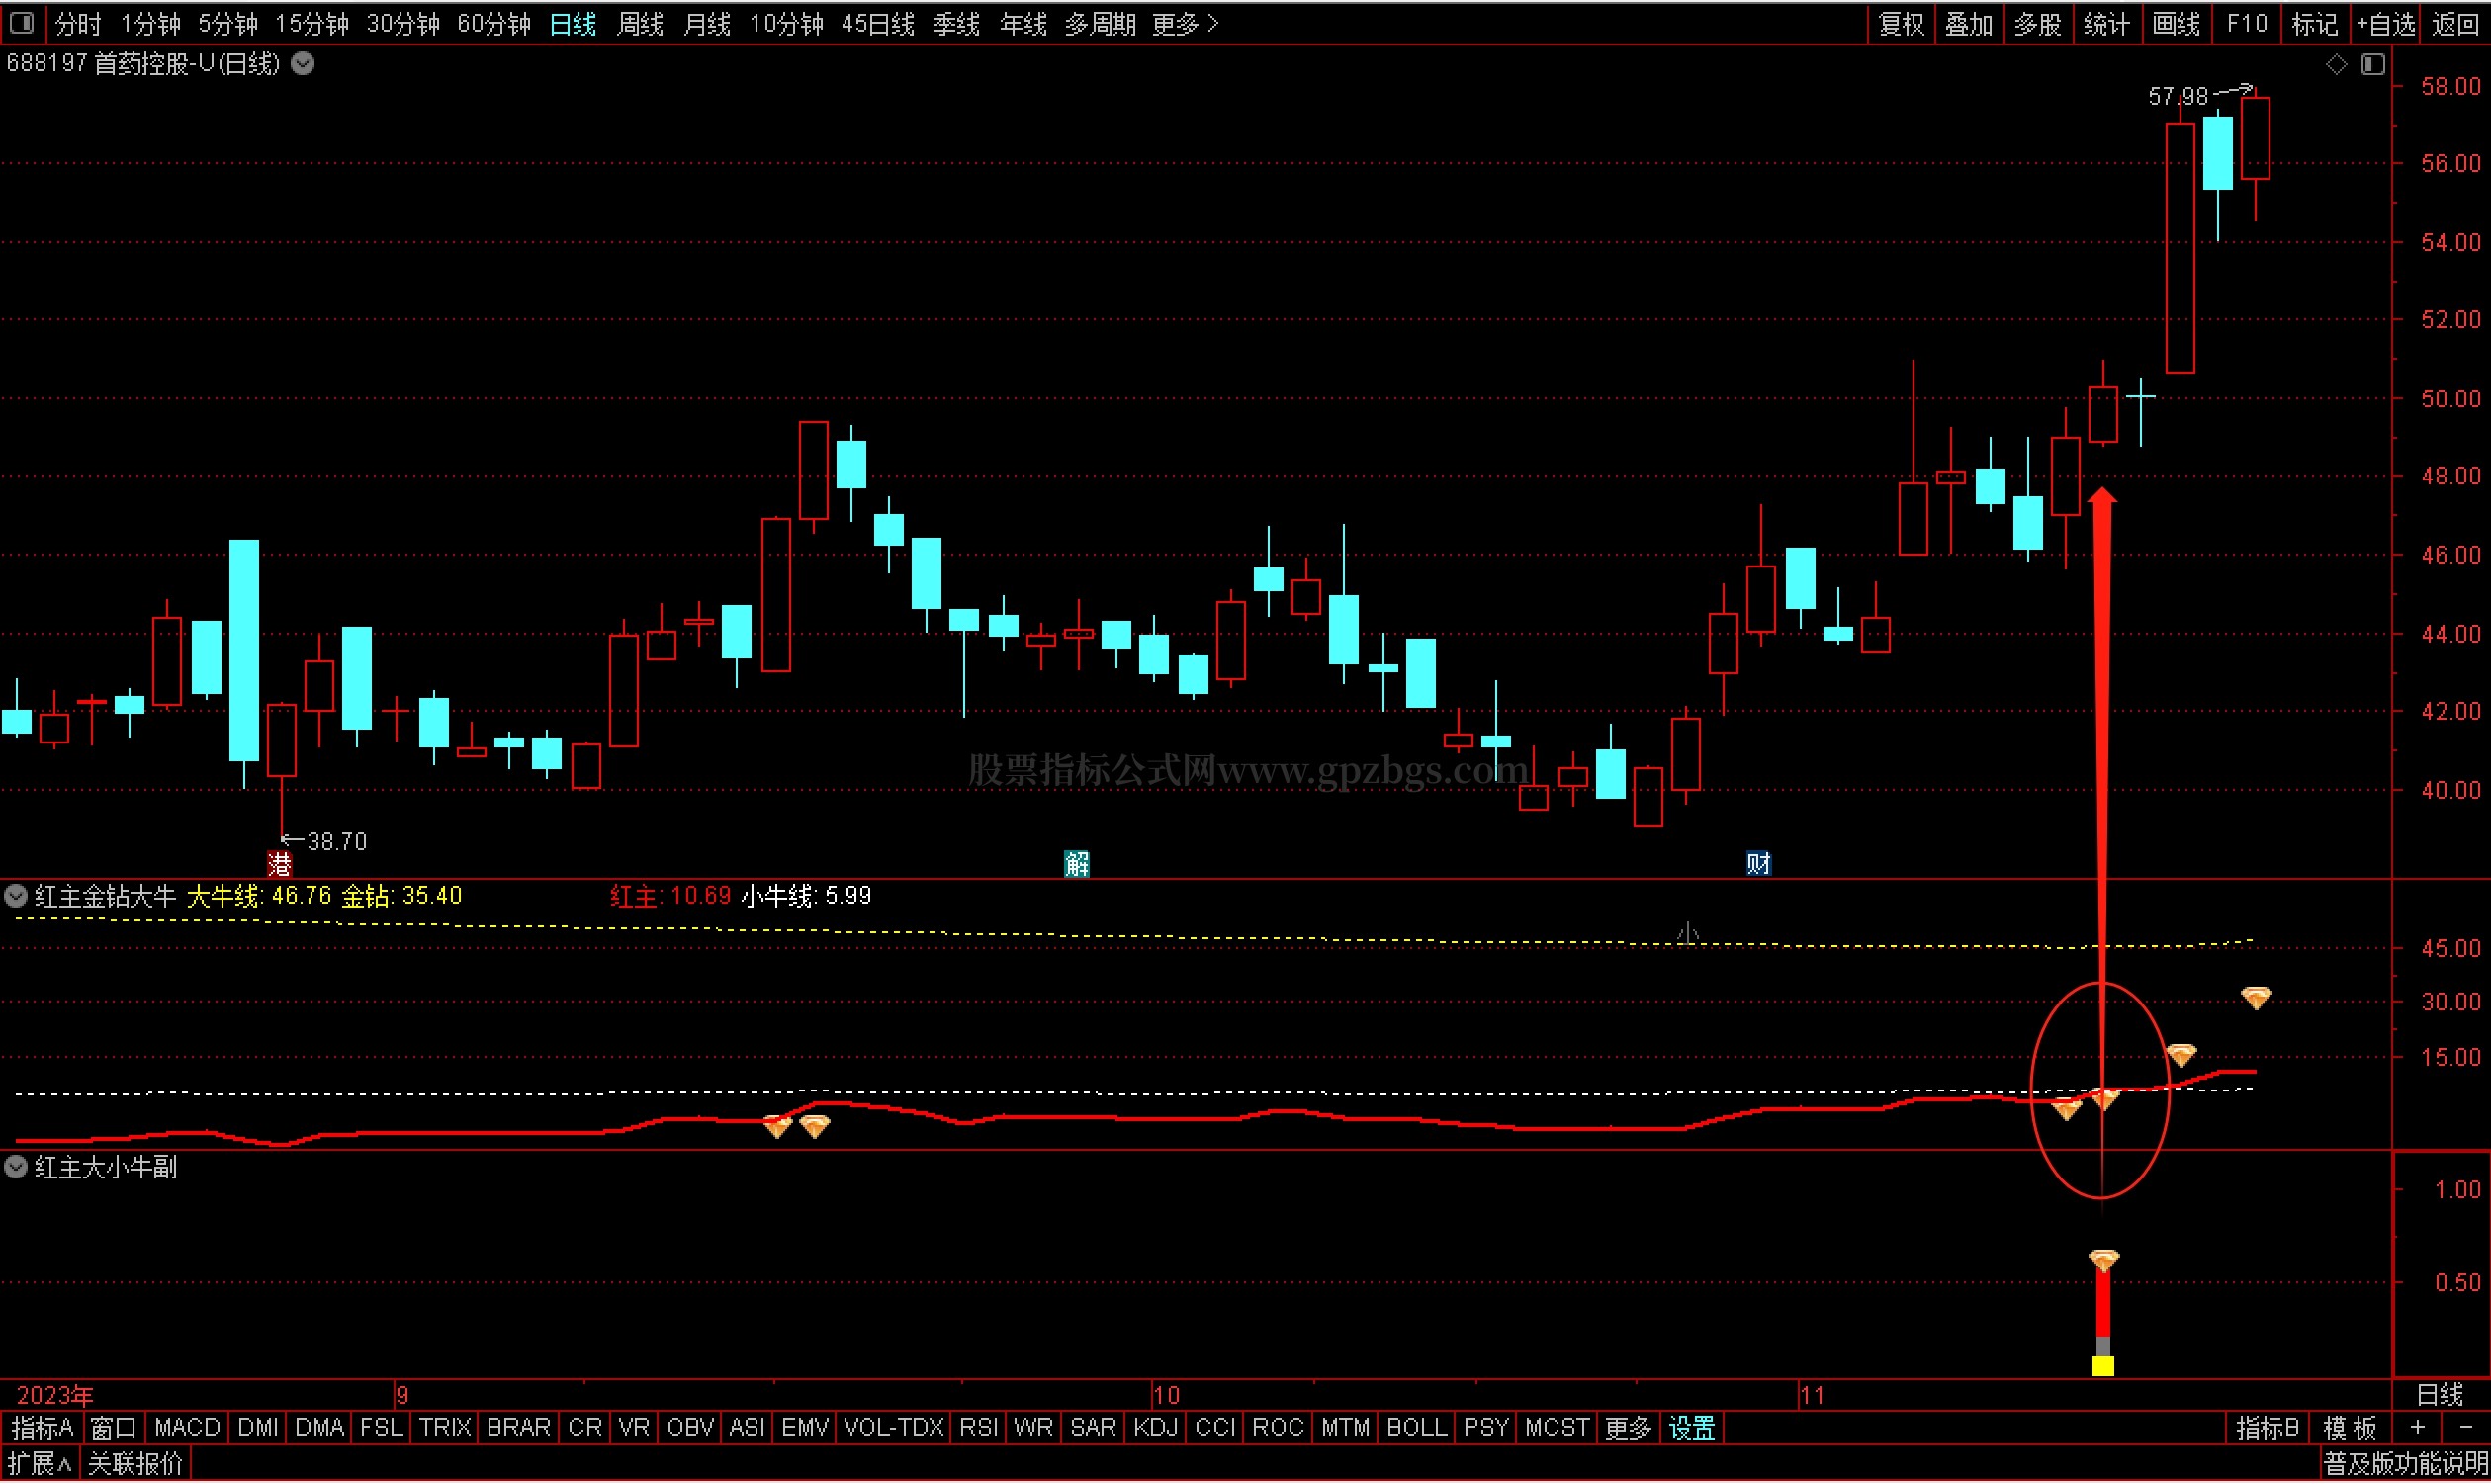Select CCI indicator
The width and height of the screenshot is (2491, 1484).
(x=1216, y=1428)
